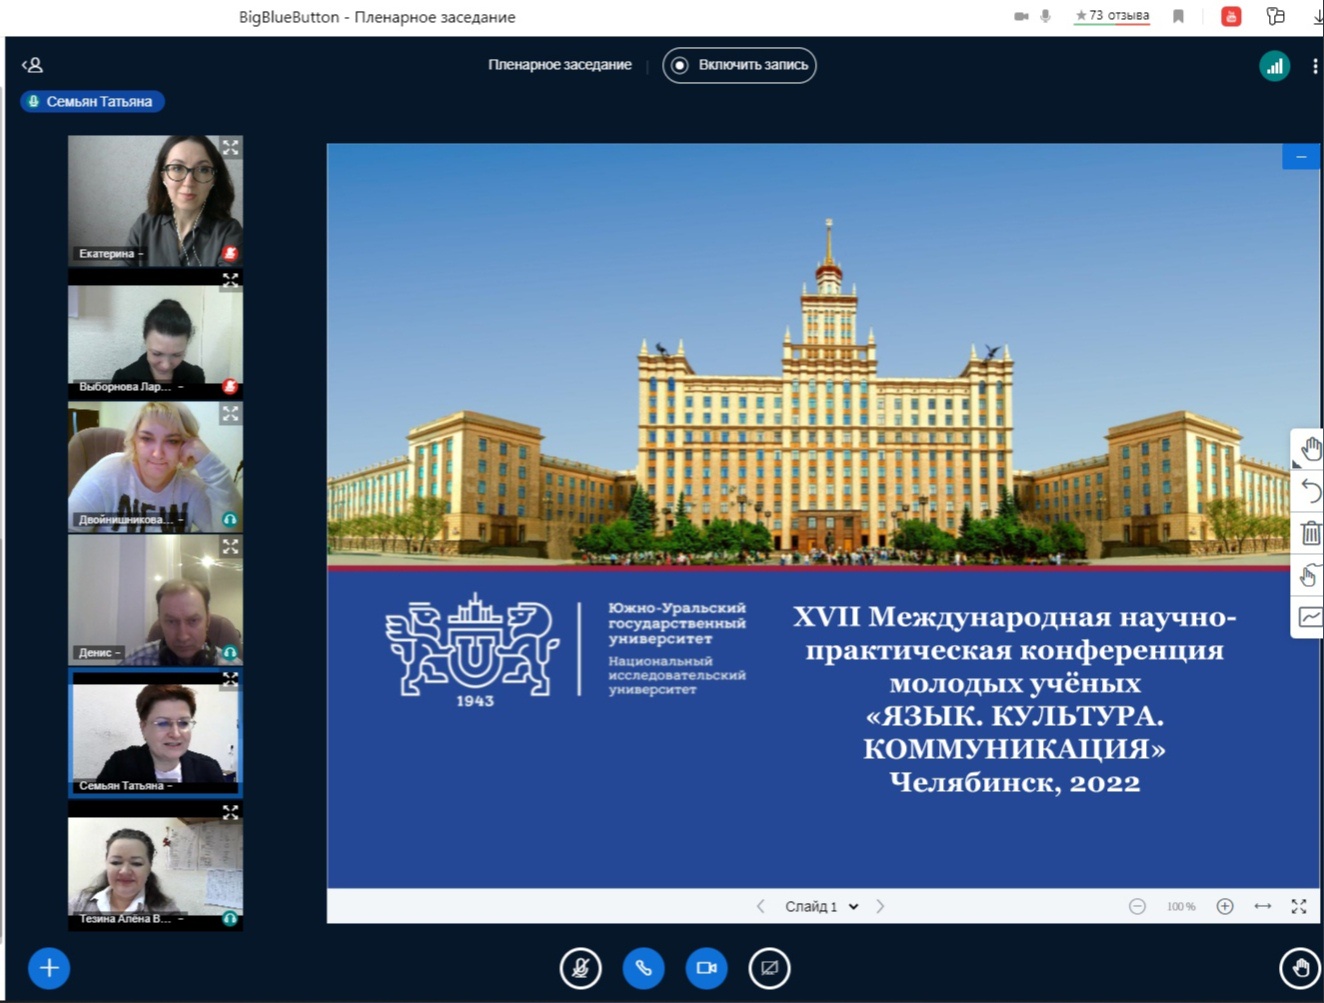
Task: Click the fit to width arrows icon
Action: (x=1262, y=906)
